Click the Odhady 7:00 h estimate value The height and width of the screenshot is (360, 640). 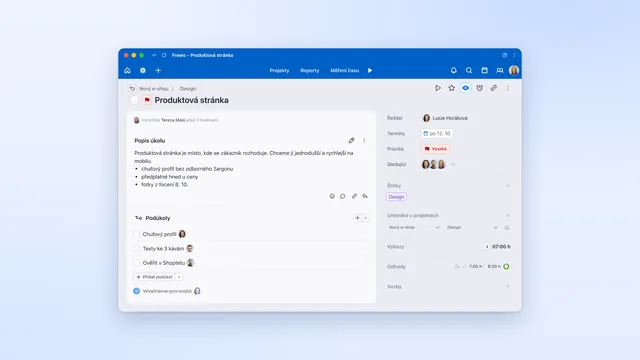click(475, 267)
